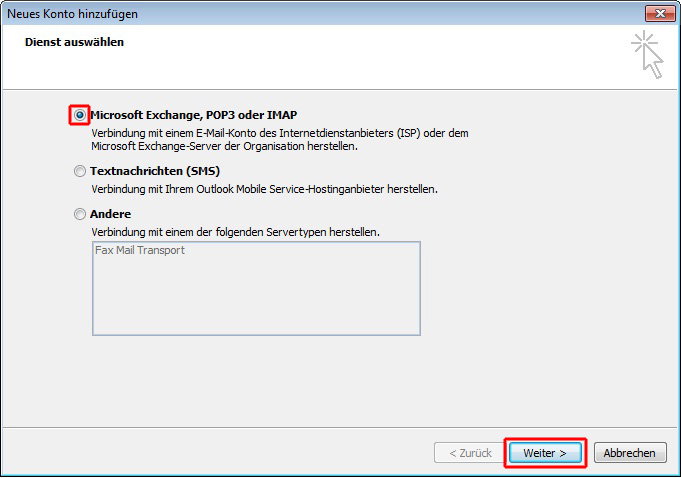Click the Abbrechen button

630,453
